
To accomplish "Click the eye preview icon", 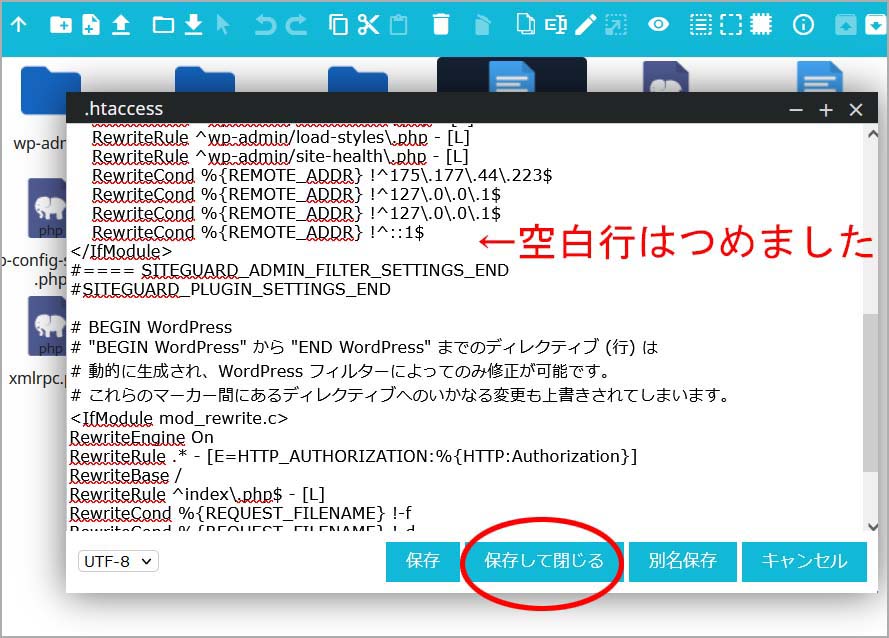I will coord(658,24).
